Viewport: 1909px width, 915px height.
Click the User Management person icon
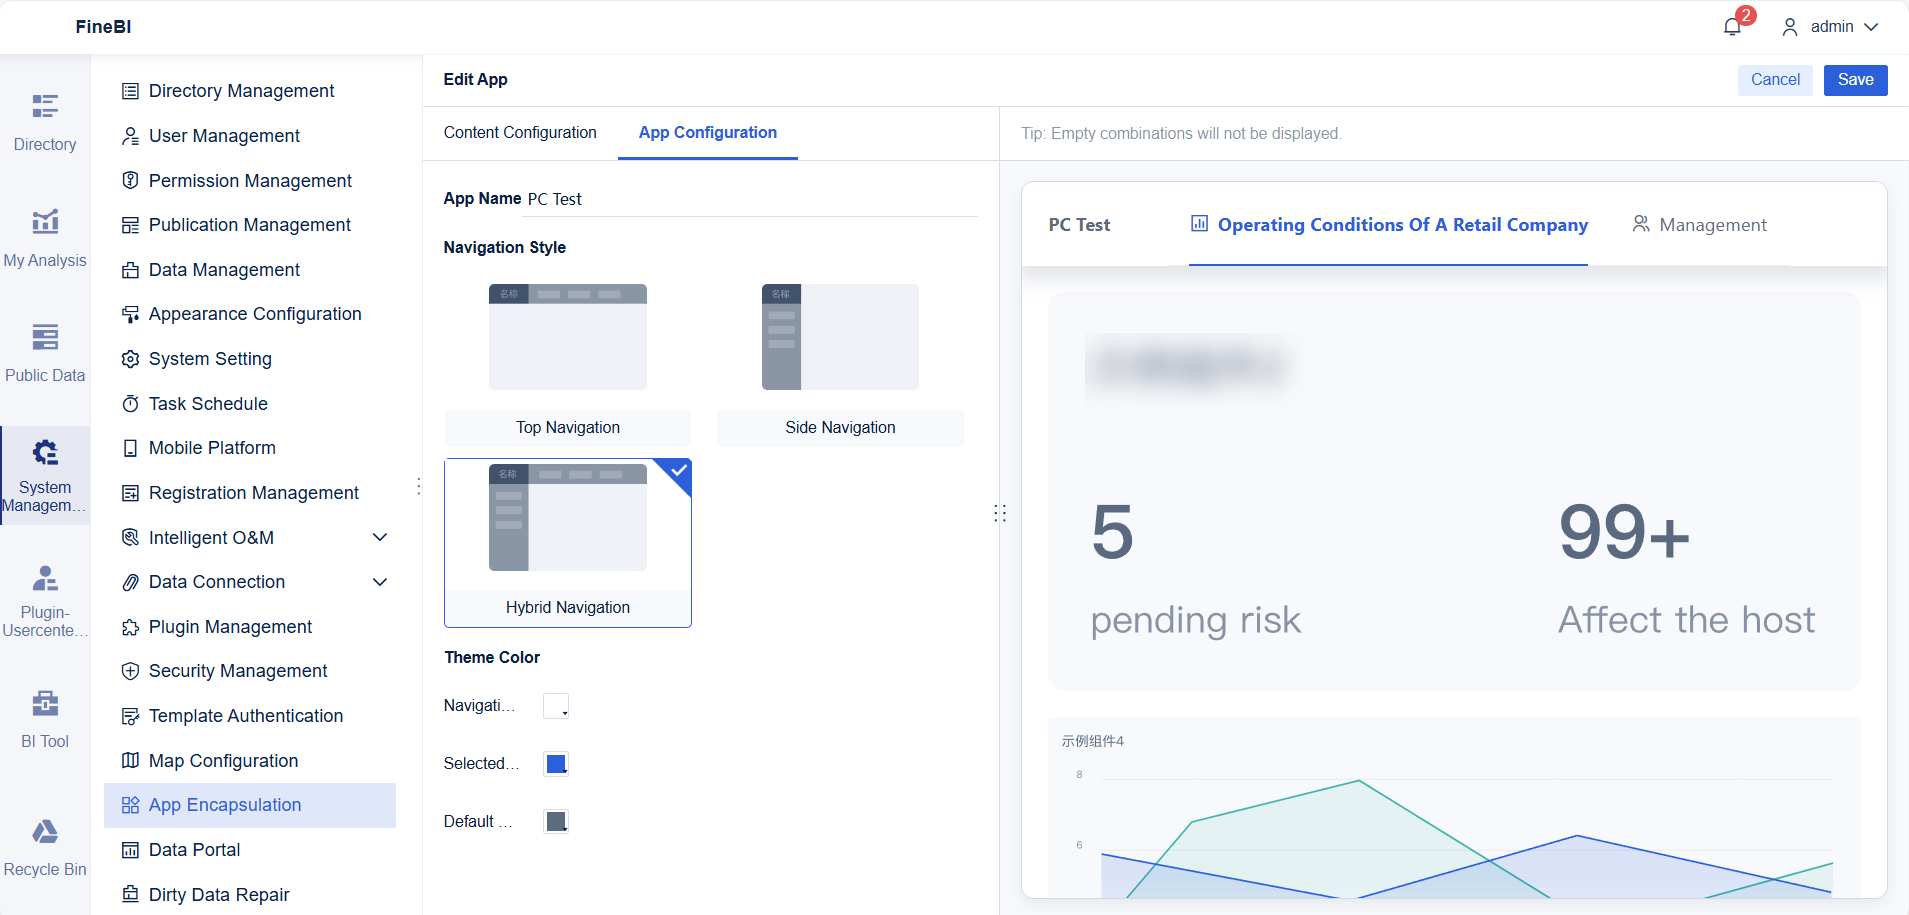click(x=130, y=136)
